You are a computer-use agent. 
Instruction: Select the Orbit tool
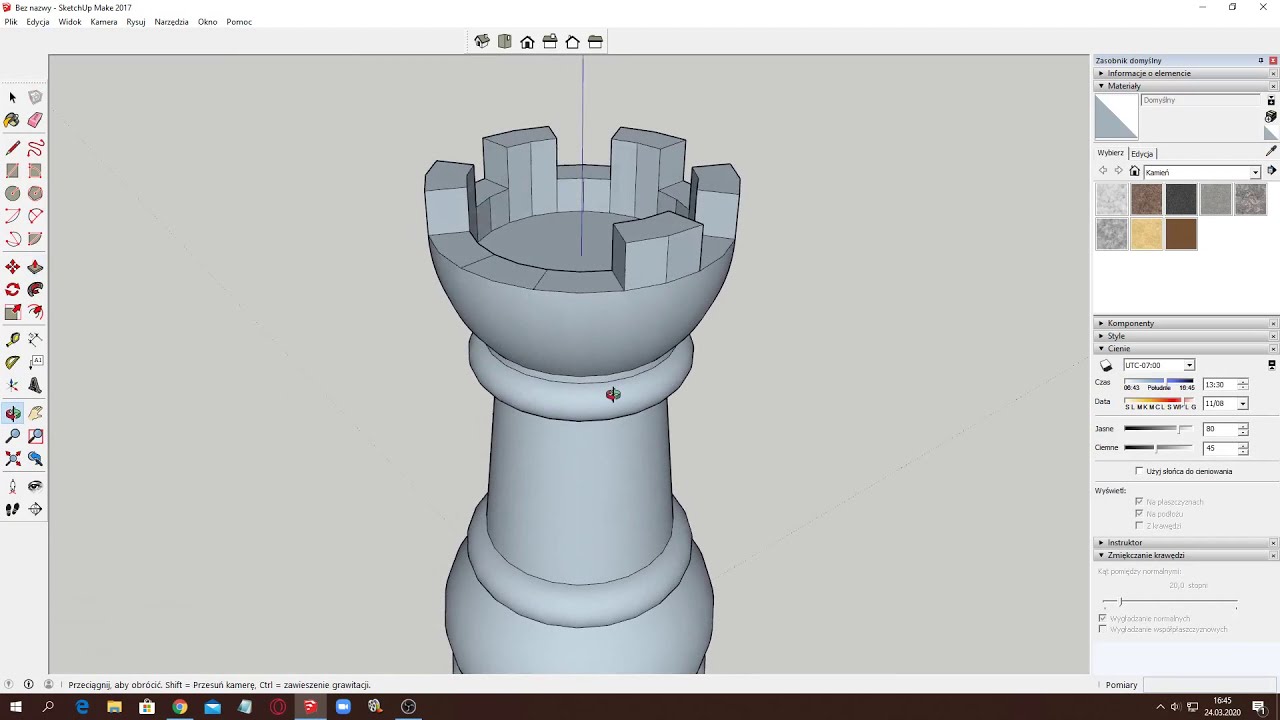(x=12, y=413)
